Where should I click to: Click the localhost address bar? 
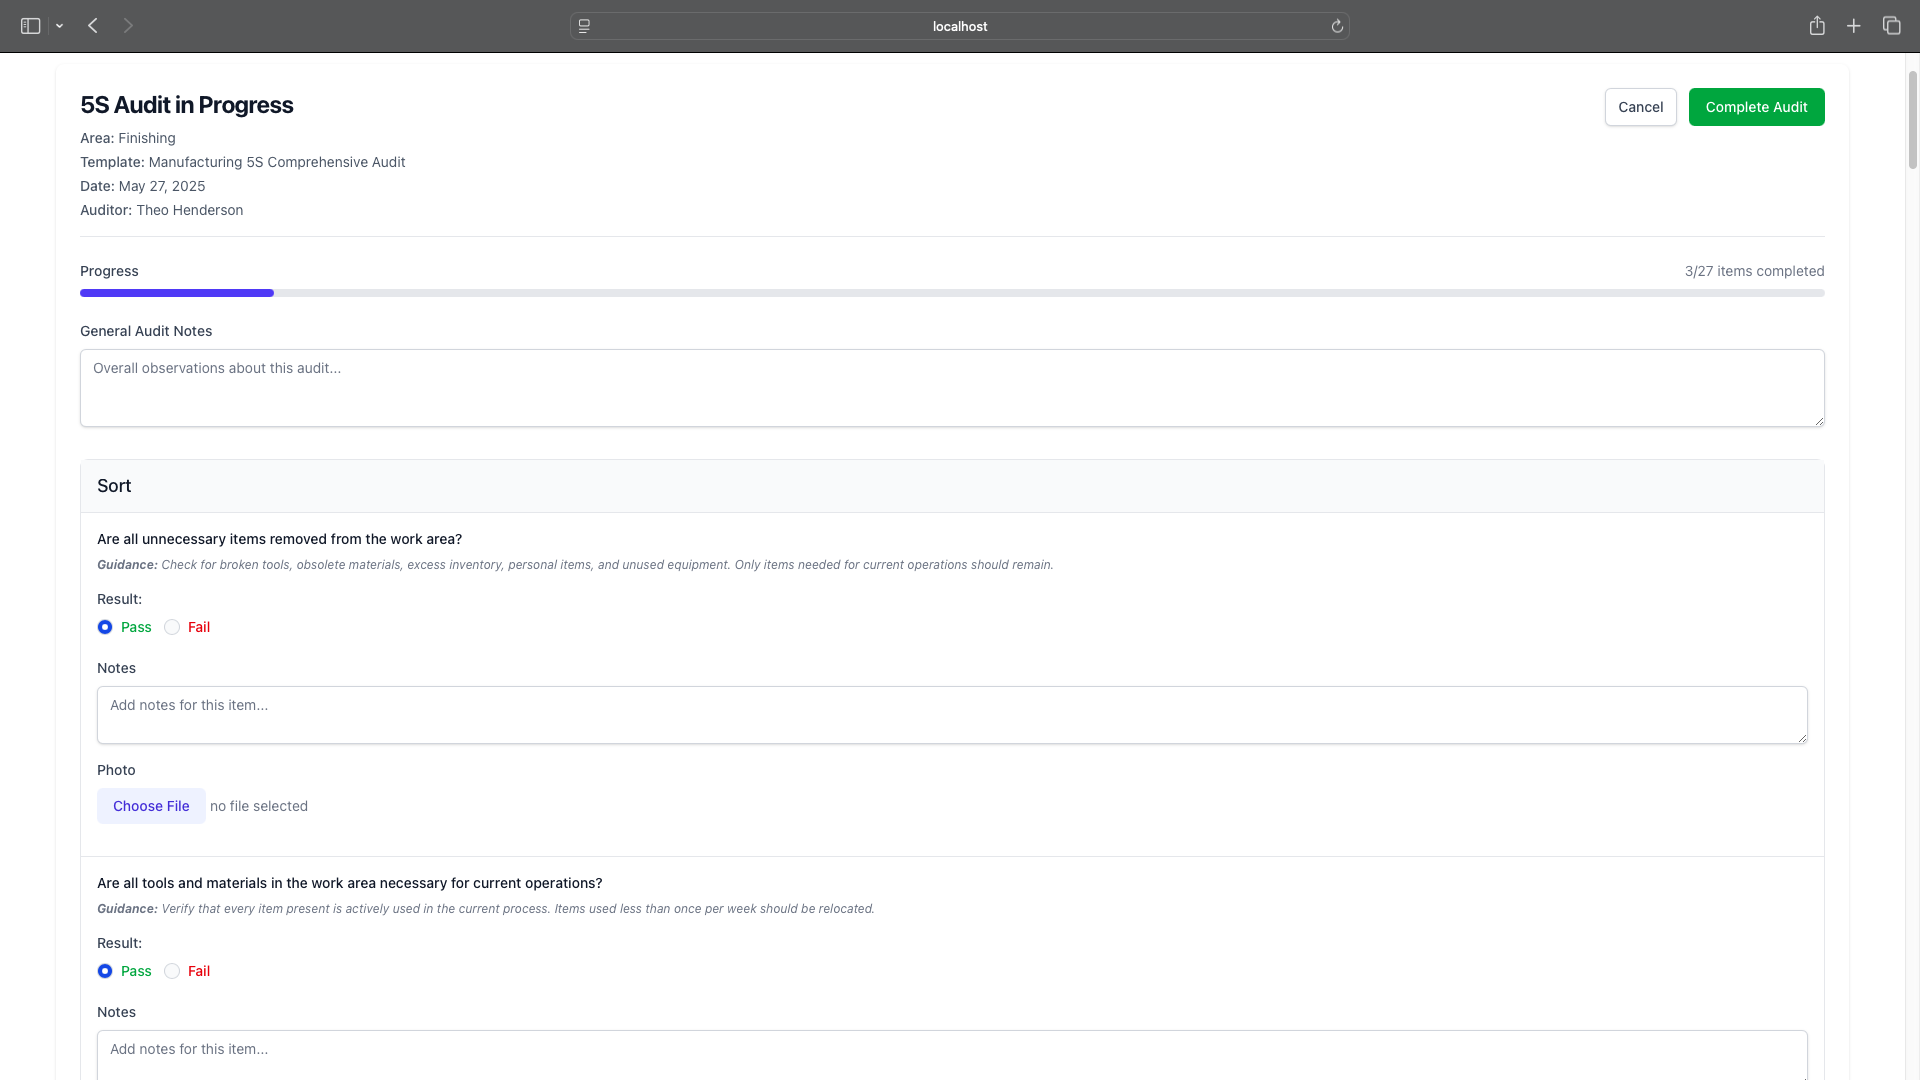(x=960, y=26)
